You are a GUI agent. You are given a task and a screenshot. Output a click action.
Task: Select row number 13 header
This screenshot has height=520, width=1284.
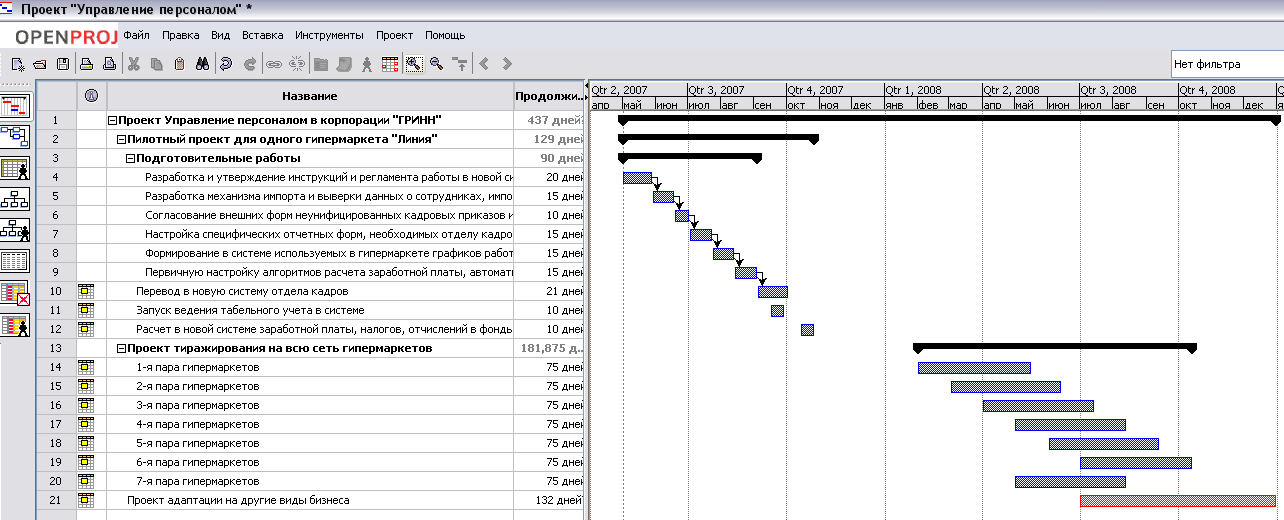coord(56,349)
